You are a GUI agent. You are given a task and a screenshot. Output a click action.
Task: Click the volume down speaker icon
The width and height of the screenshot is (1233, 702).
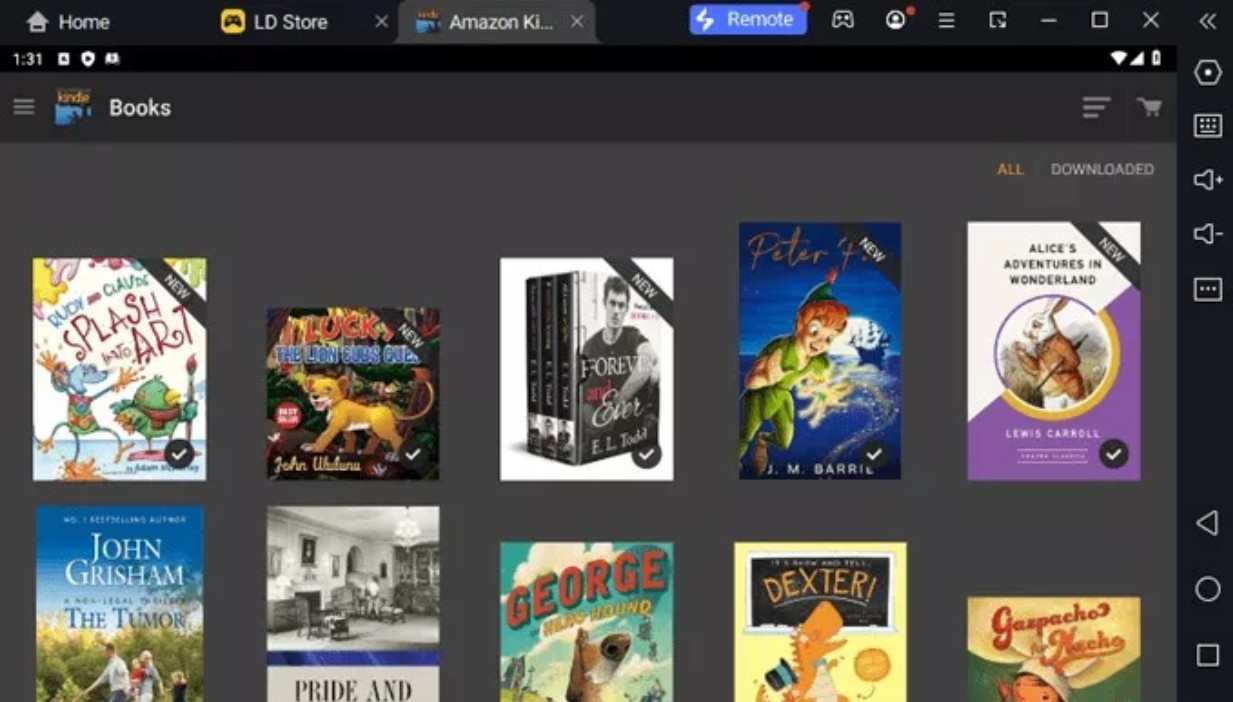click(x=1208, y=234)
